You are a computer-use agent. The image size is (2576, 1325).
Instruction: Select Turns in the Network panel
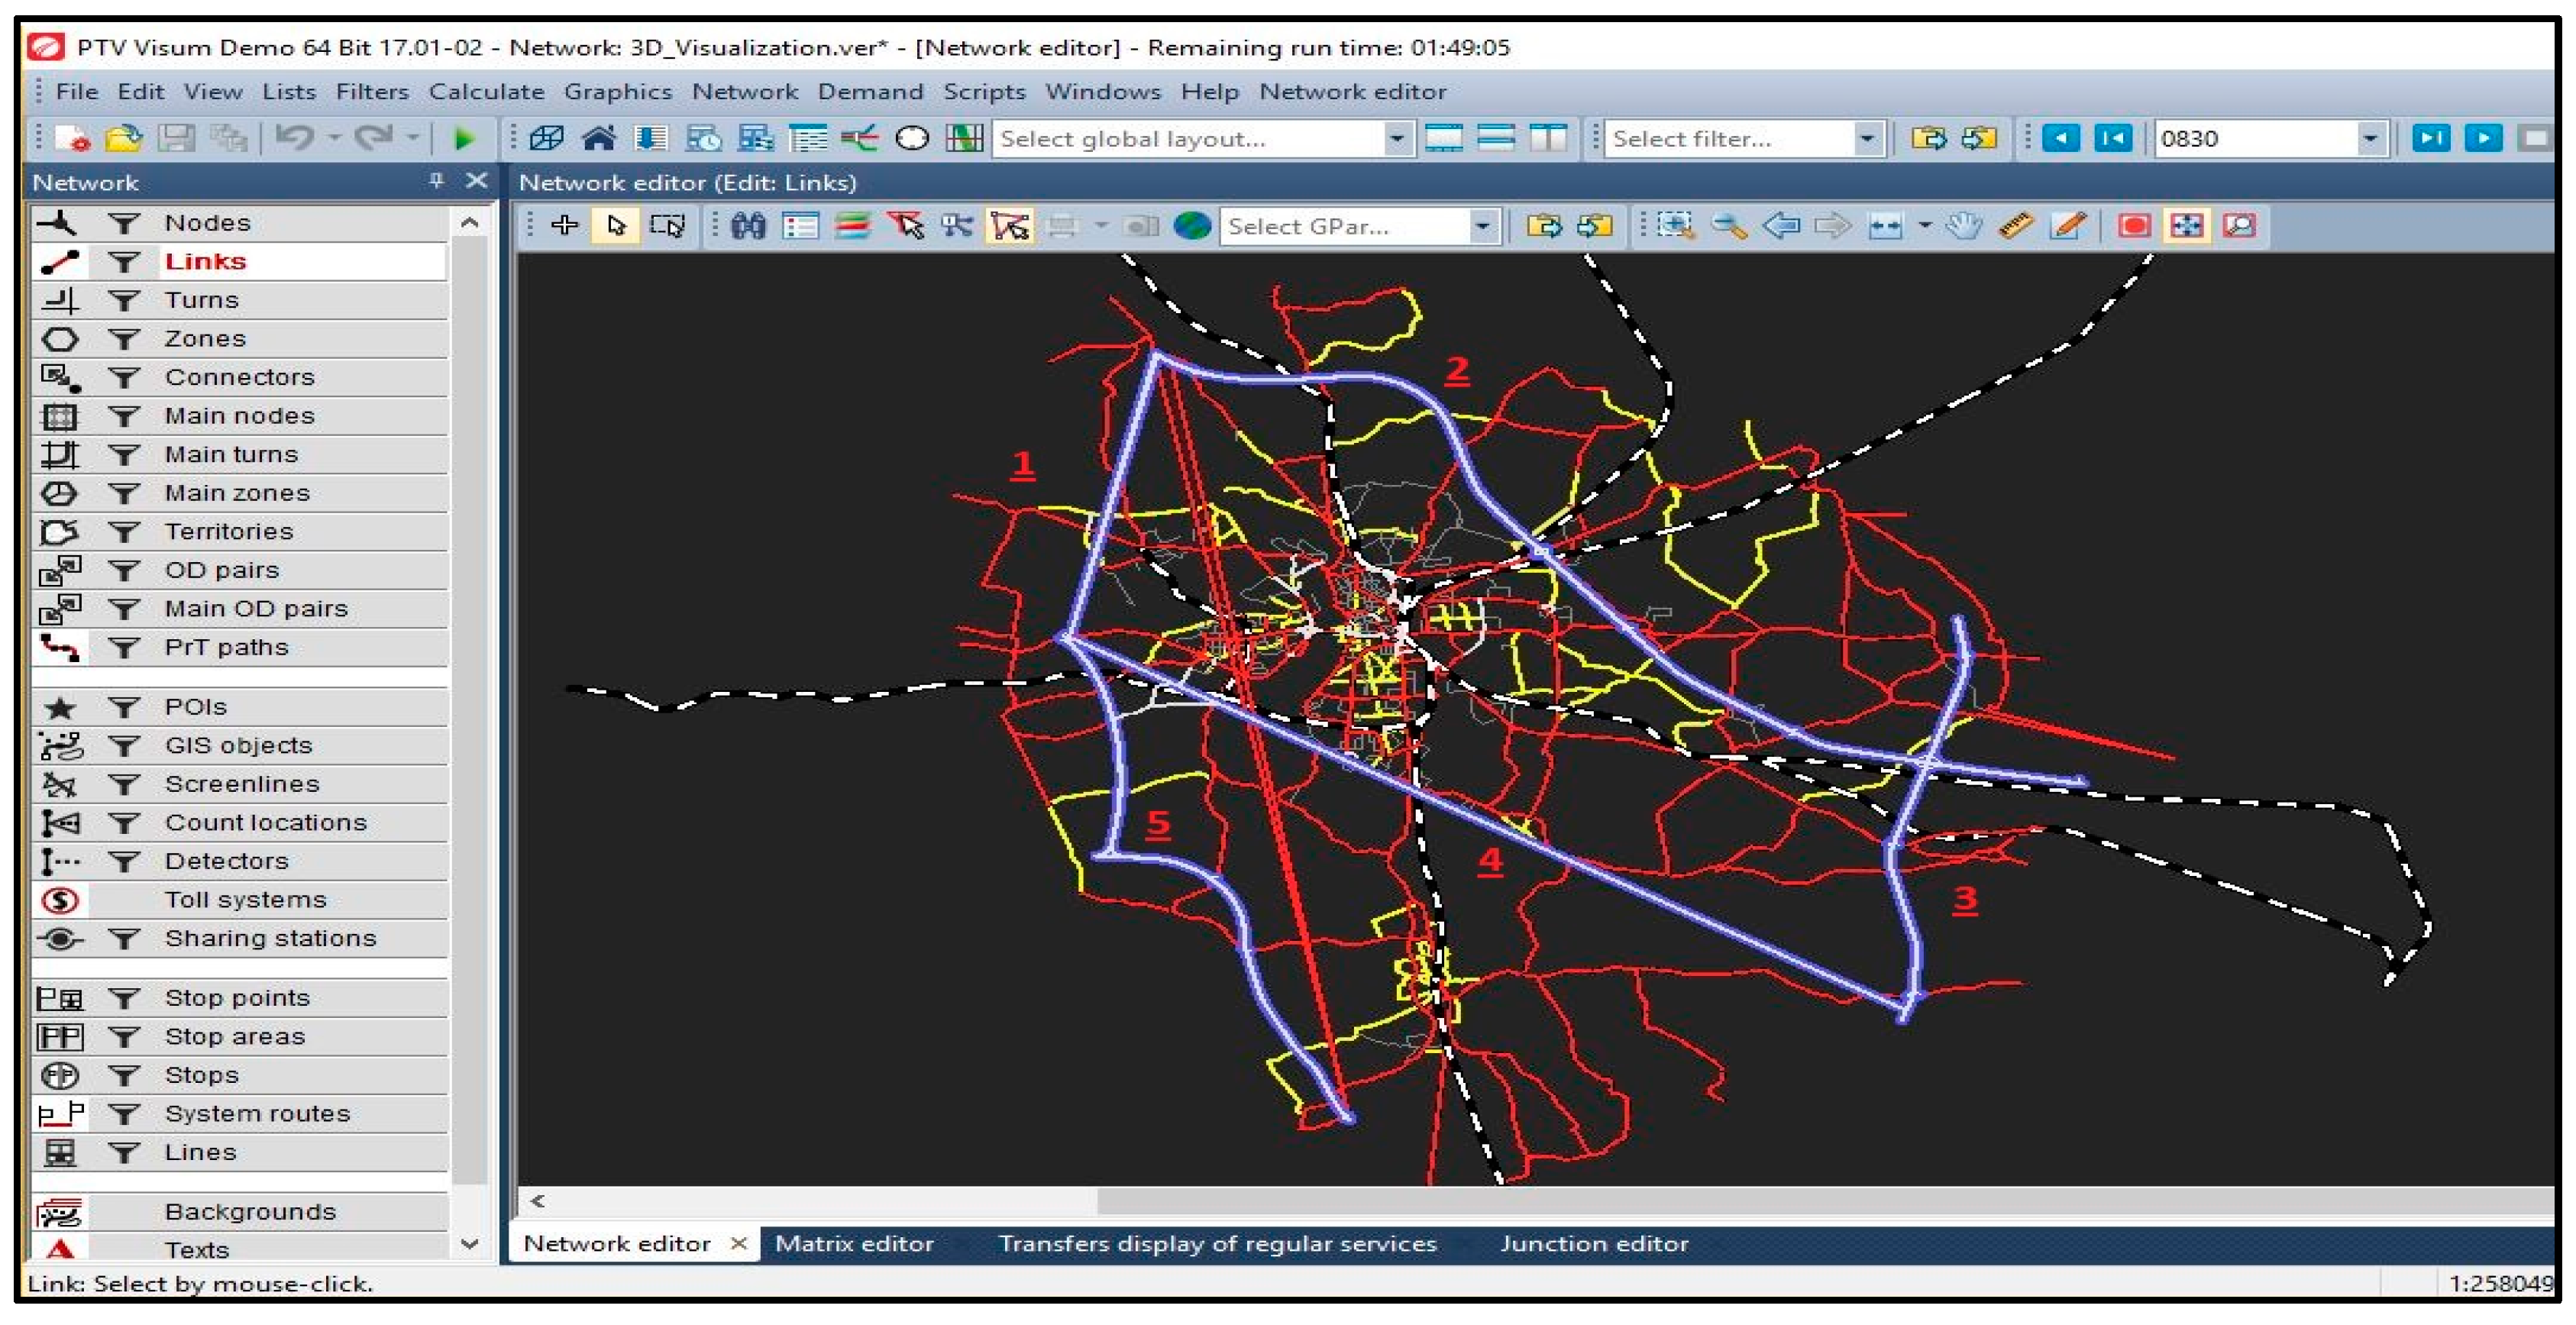[202, 300]
